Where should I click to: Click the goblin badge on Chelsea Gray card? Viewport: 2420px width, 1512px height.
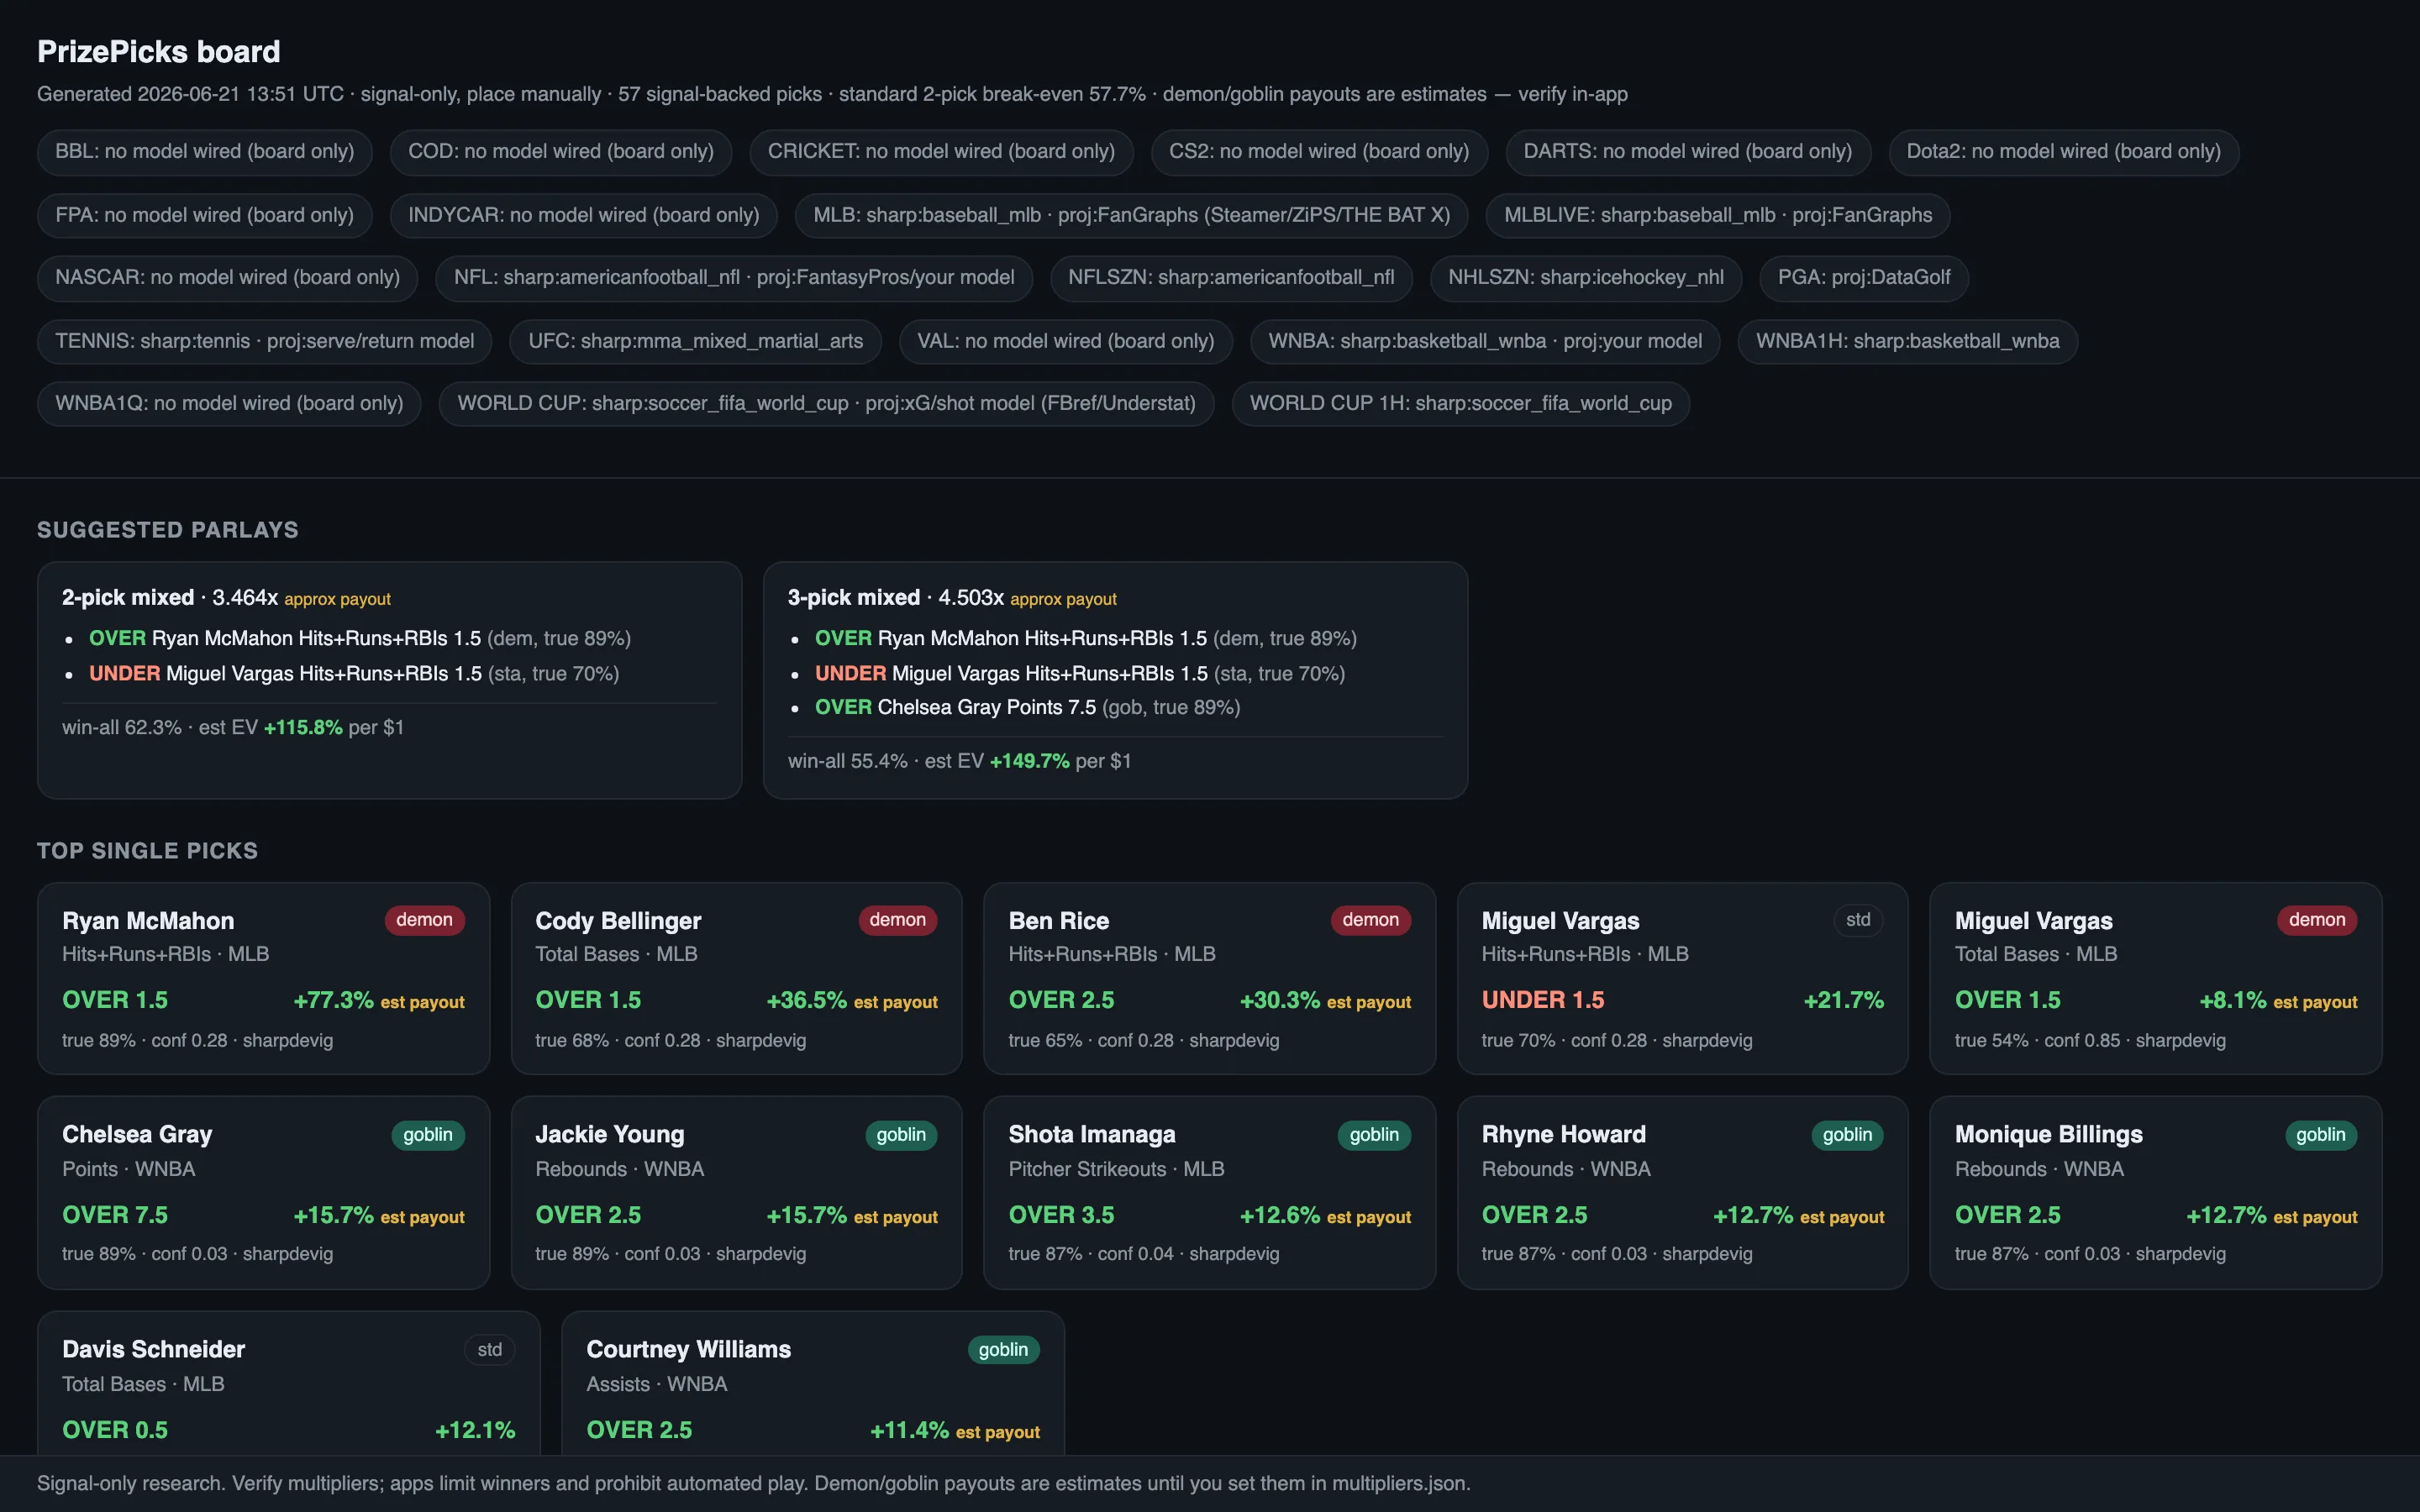pyautogui.click(x=428, y=1135)
